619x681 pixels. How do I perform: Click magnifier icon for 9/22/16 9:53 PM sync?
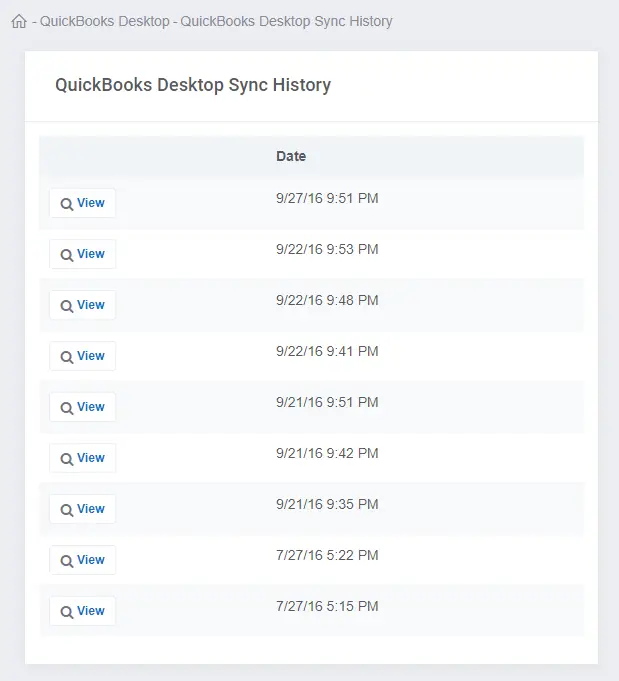(66, 255)
